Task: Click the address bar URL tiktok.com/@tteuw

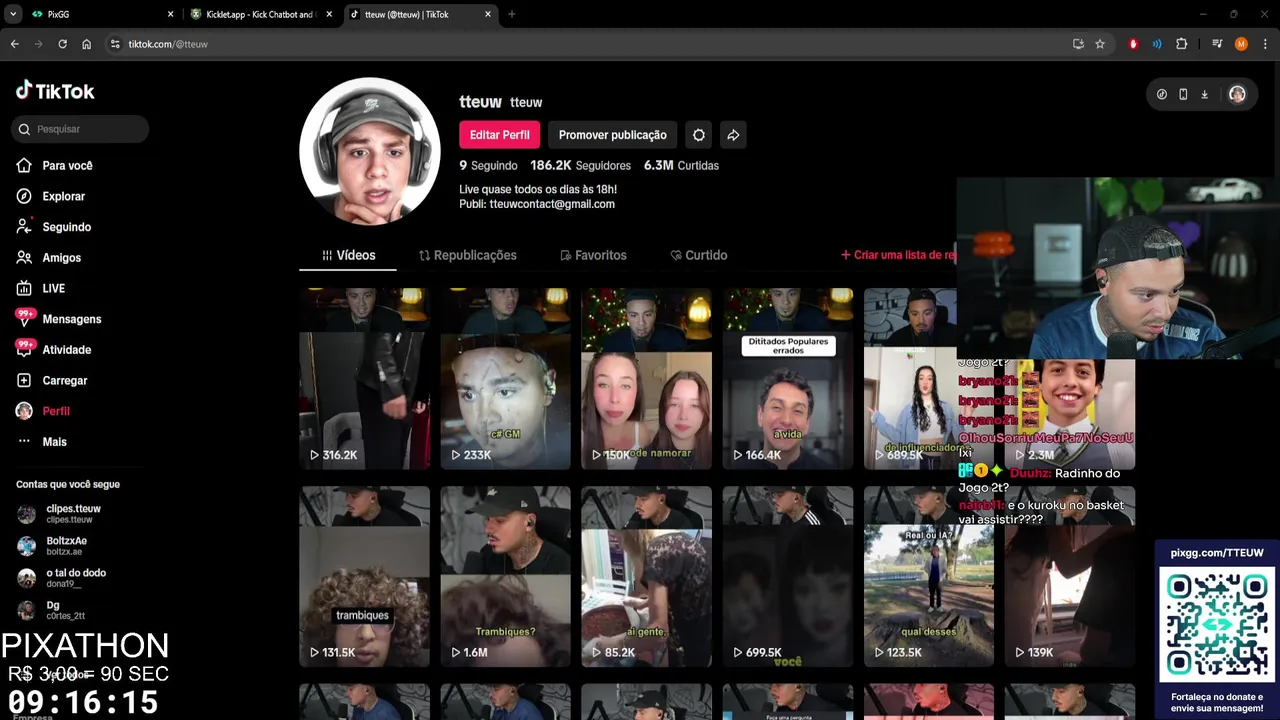Action: click(168, 44)
